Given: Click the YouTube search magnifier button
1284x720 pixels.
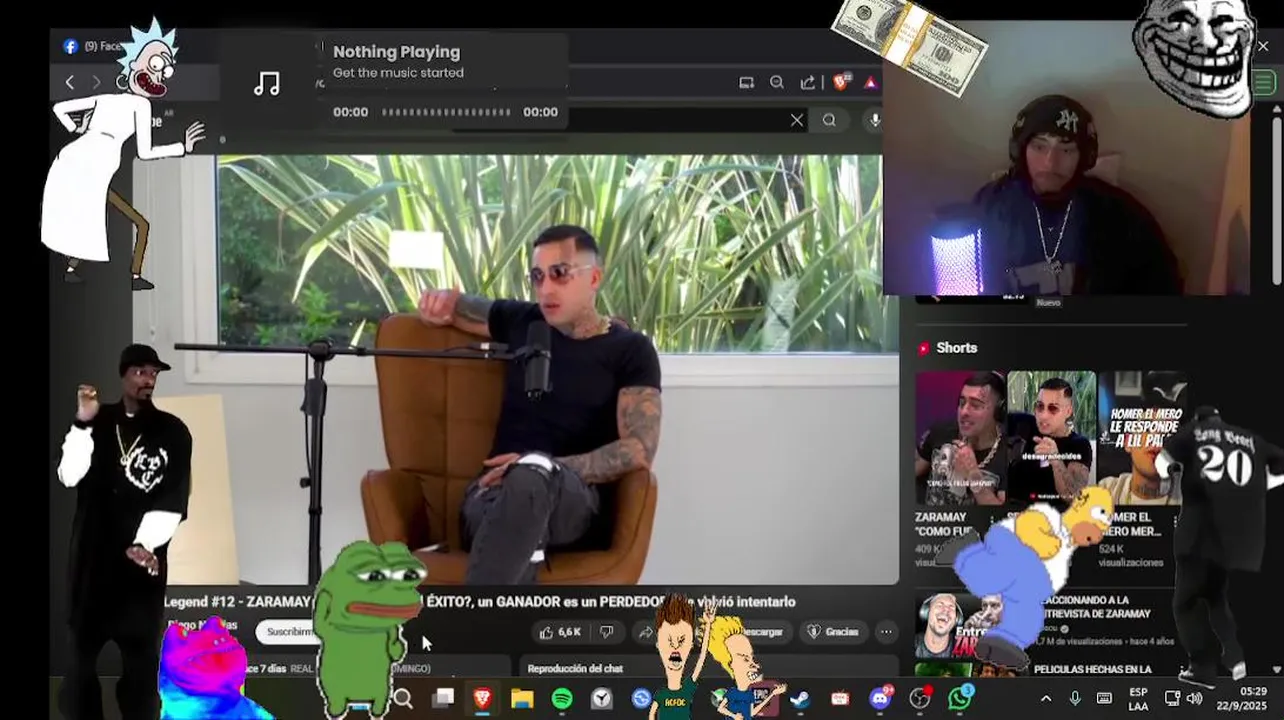Looking at the screenshot, I should tap(829, 120).
